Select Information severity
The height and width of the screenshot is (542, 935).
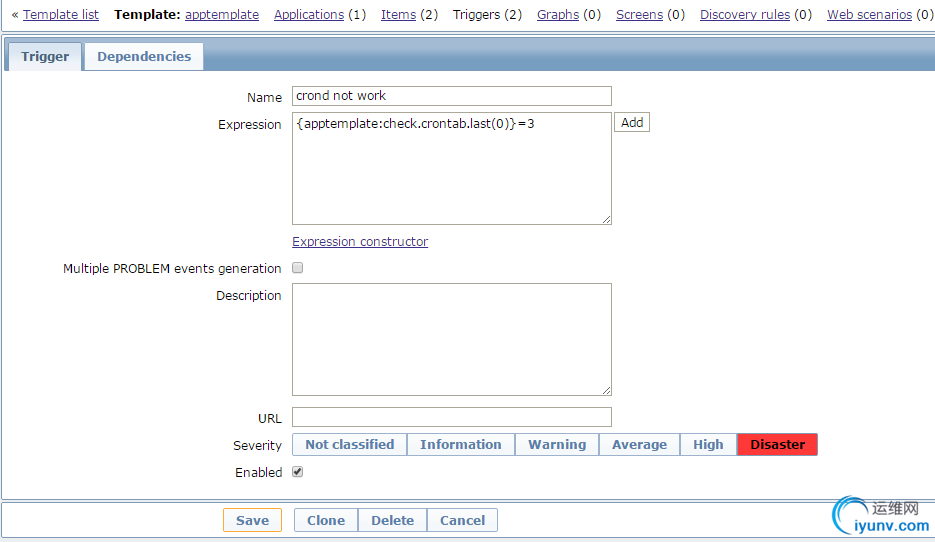(460, 445)
